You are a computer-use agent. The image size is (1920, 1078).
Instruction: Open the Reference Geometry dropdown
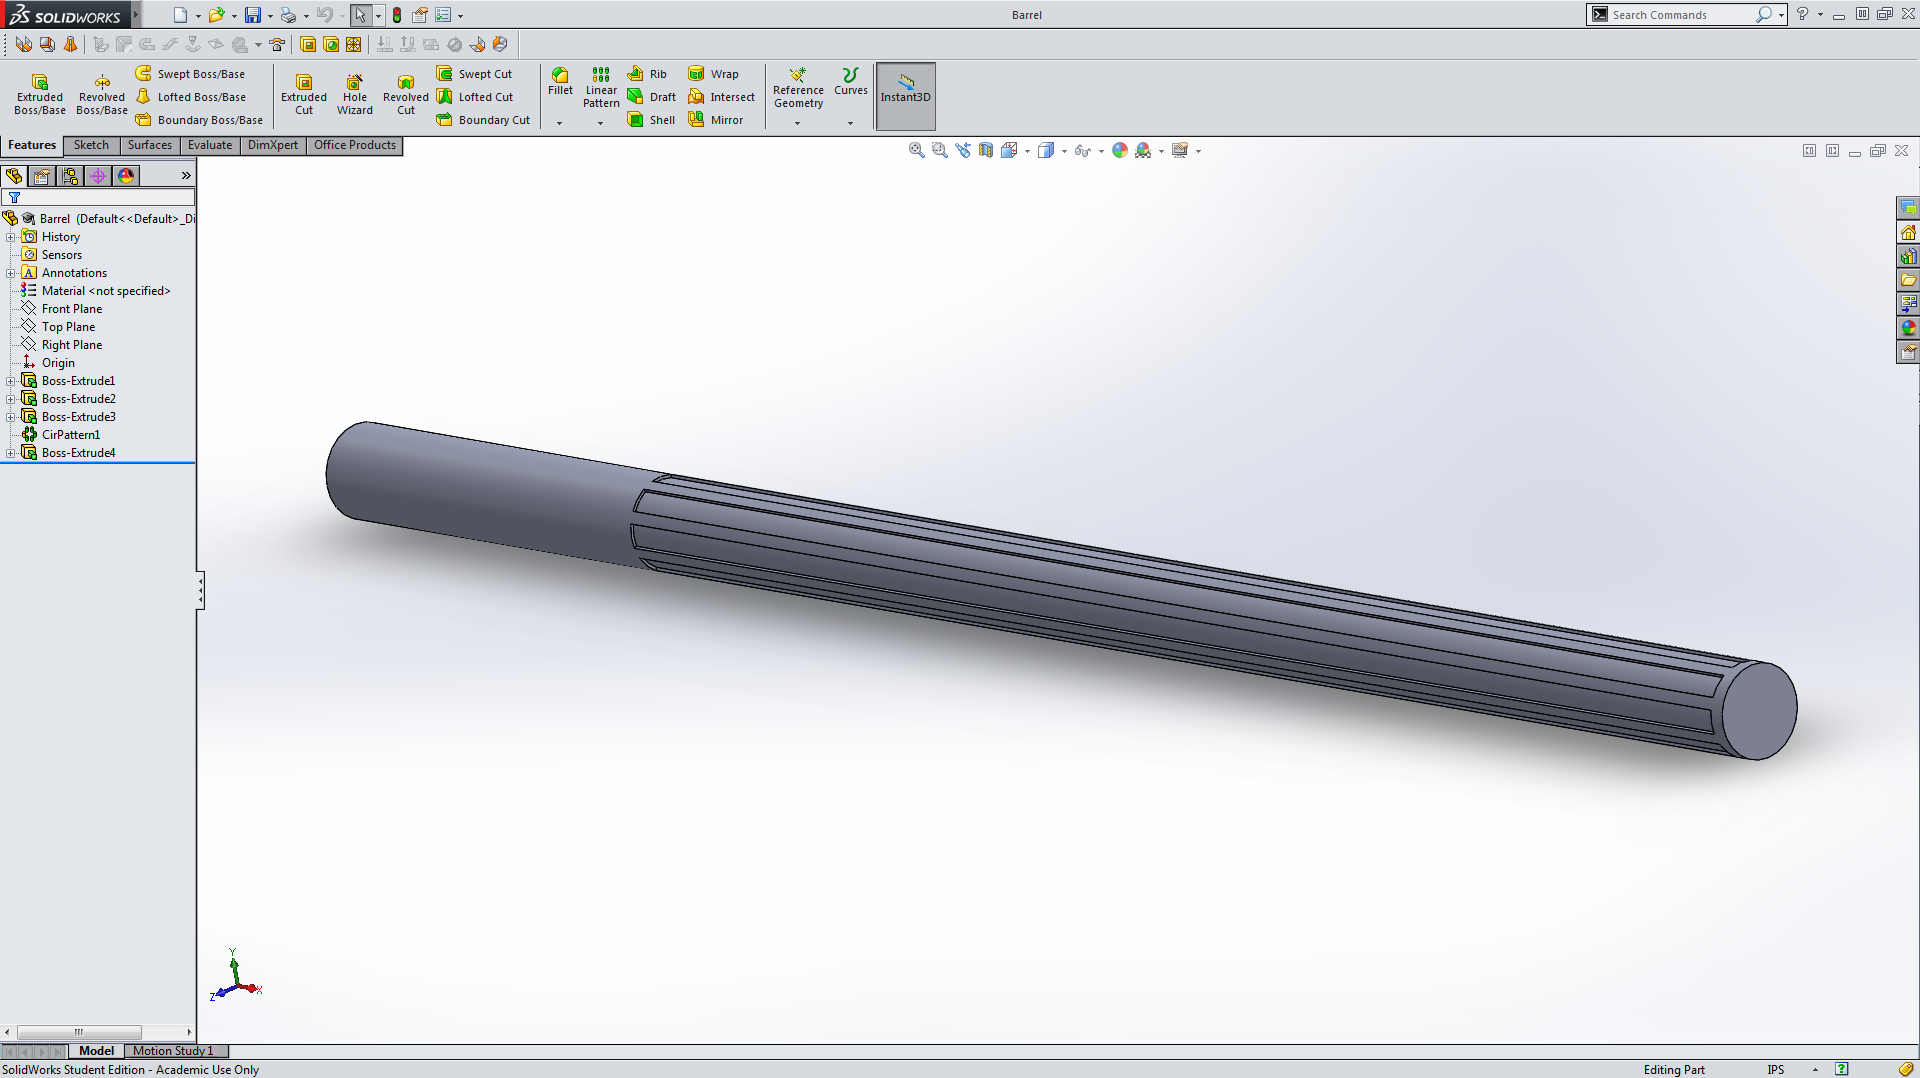(x=798, y=123)
